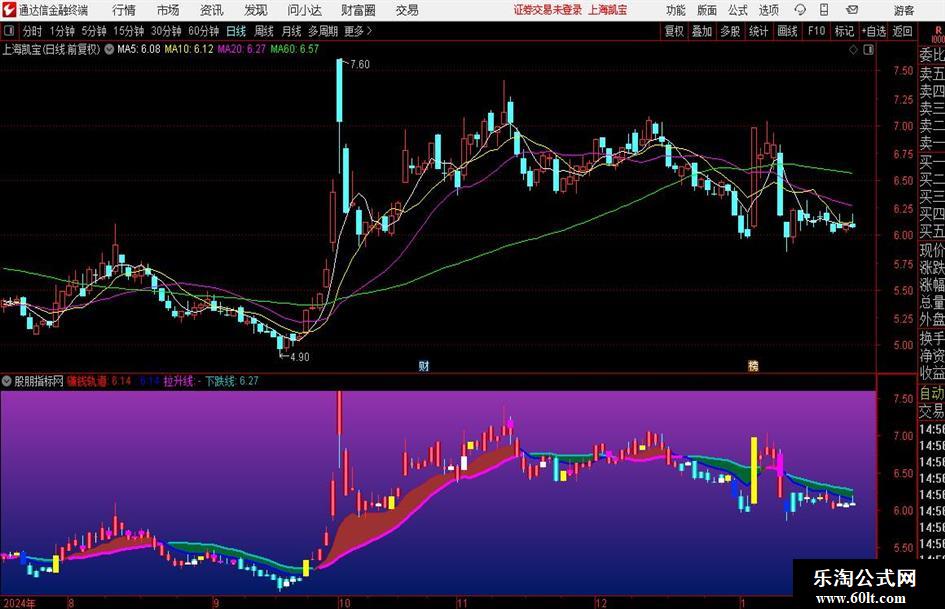
Task: Switch to 30分钟 period tab
Action: pos(166,31)
